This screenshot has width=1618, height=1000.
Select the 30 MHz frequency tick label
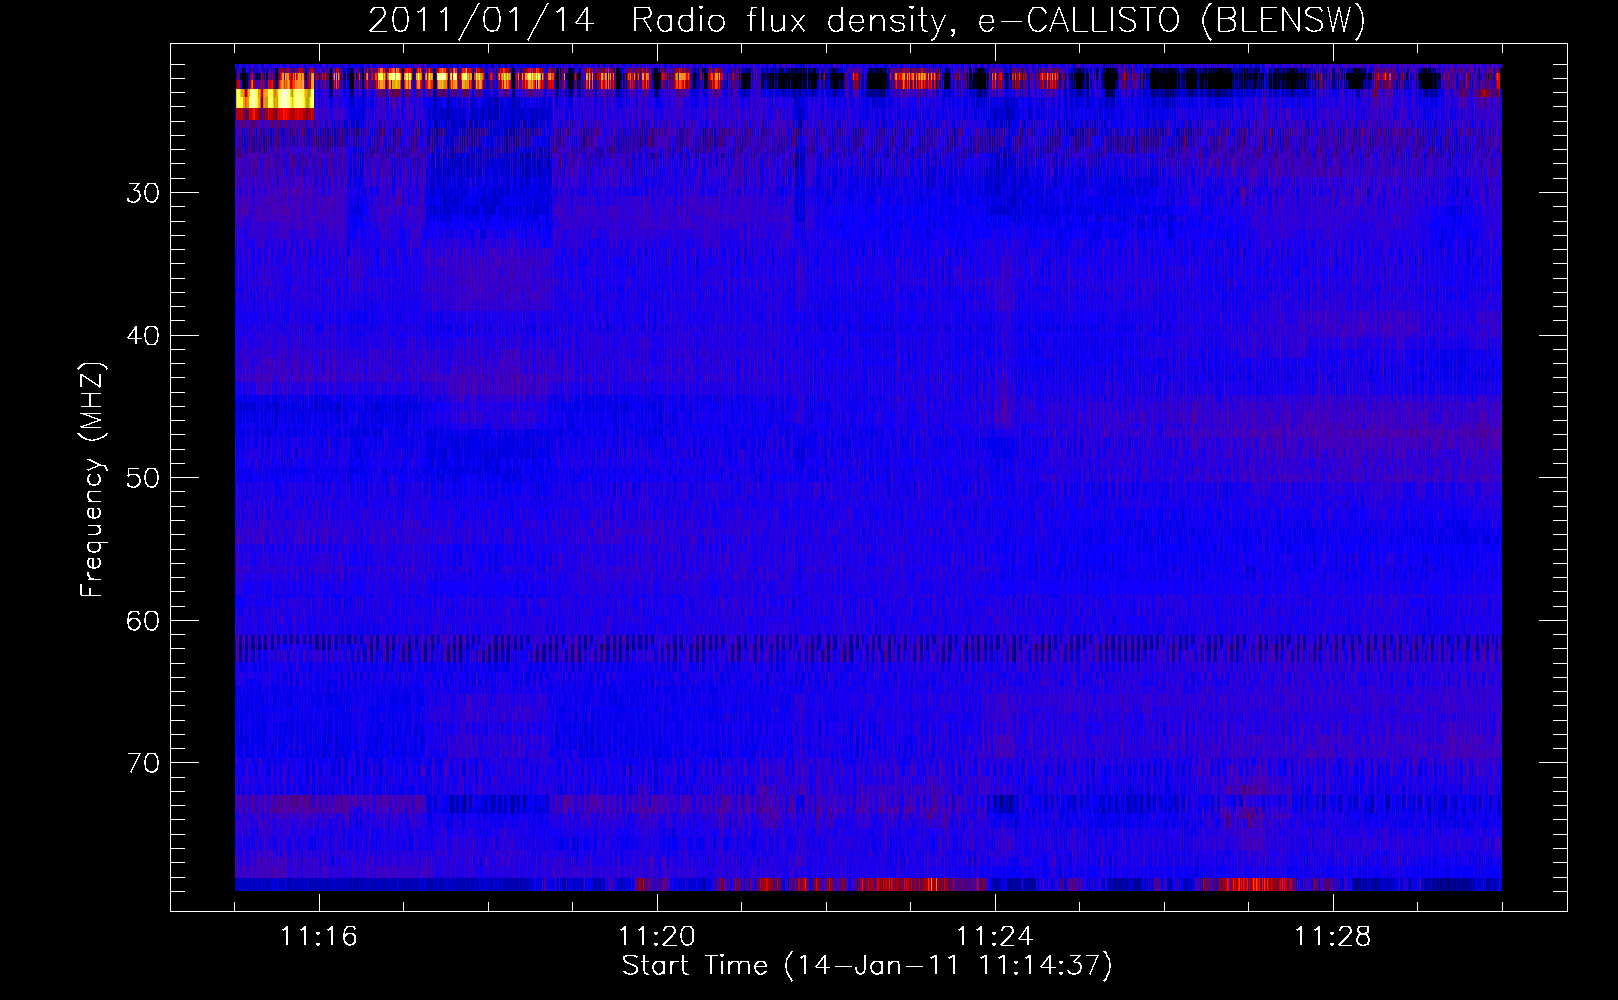point(143,193)
